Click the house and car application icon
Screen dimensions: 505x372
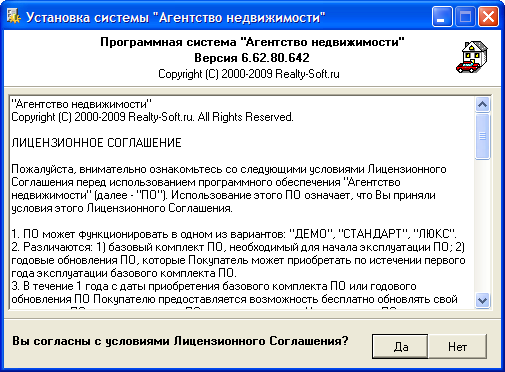coord(472,57)
